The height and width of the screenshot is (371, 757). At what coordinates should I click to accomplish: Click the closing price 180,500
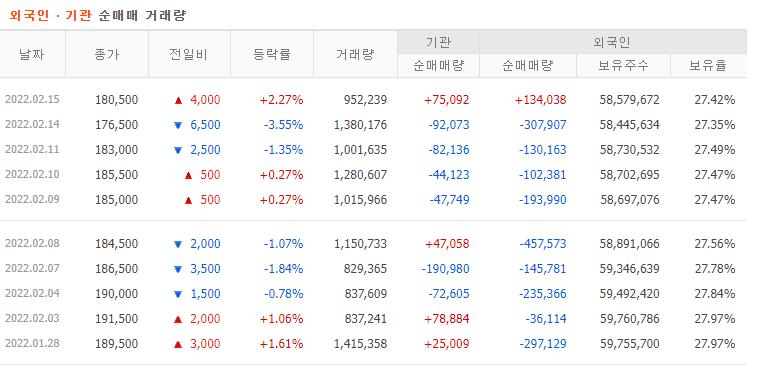[x=116, y=100]
